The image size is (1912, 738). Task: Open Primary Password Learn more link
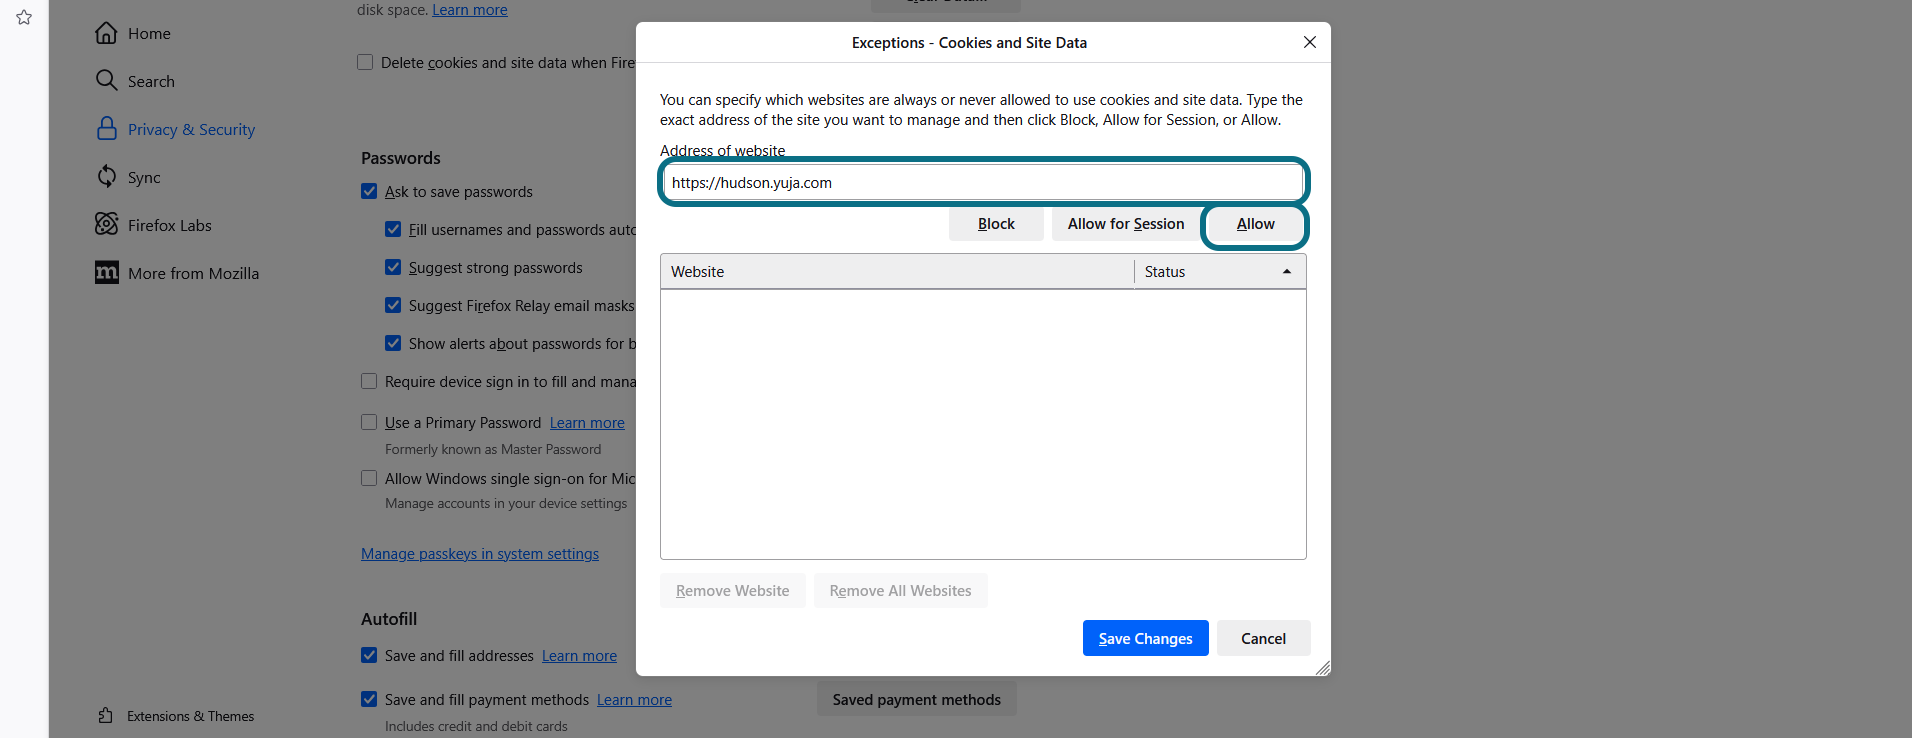click(587, 423)
